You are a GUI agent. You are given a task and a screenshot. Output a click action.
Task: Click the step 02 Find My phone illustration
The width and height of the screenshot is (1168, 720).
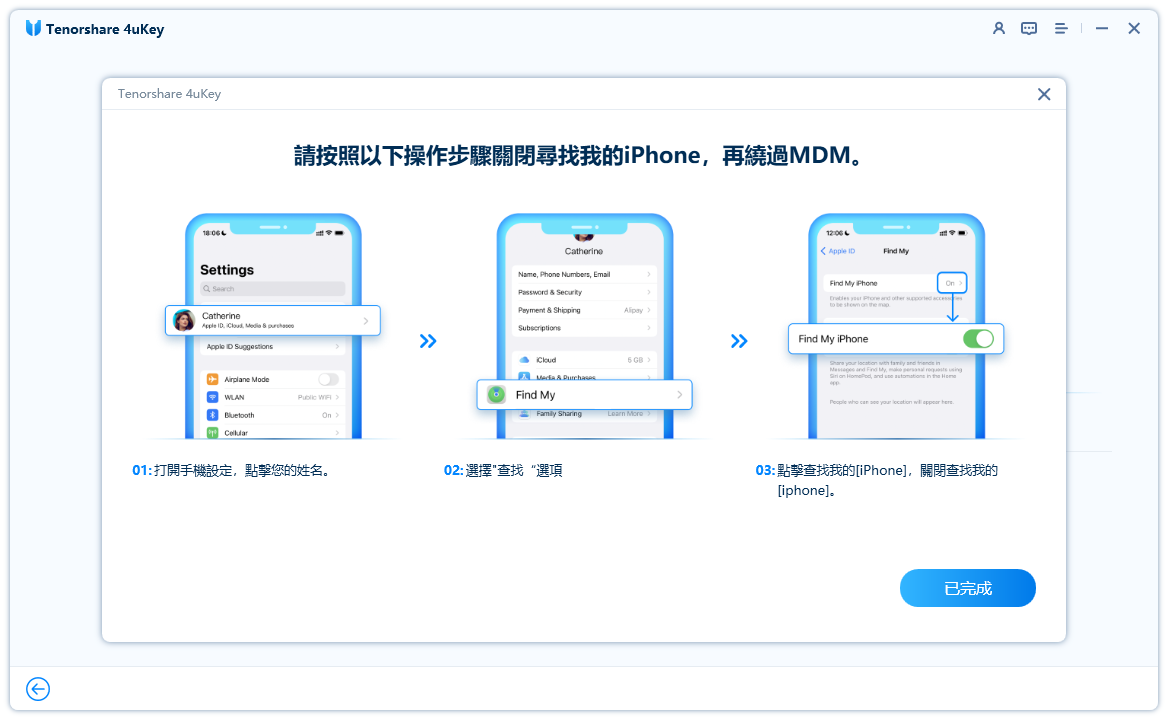(x=585, y=326)
